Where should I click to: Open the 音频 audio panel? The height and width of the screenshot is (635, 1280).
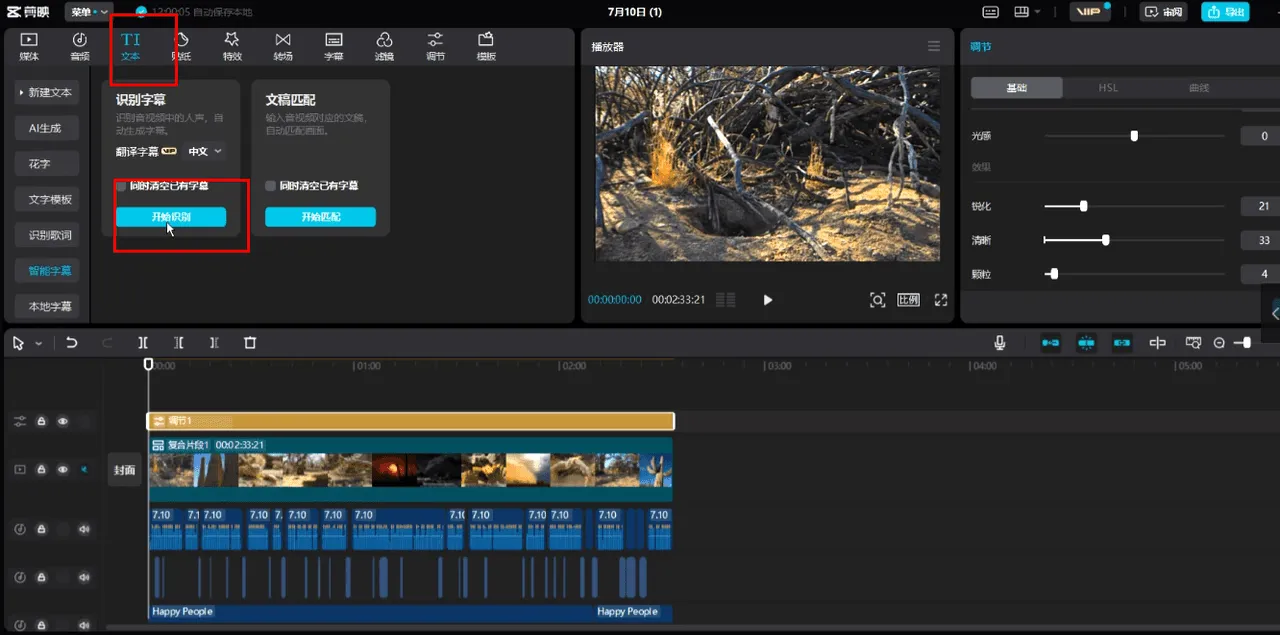pos(80,46)
